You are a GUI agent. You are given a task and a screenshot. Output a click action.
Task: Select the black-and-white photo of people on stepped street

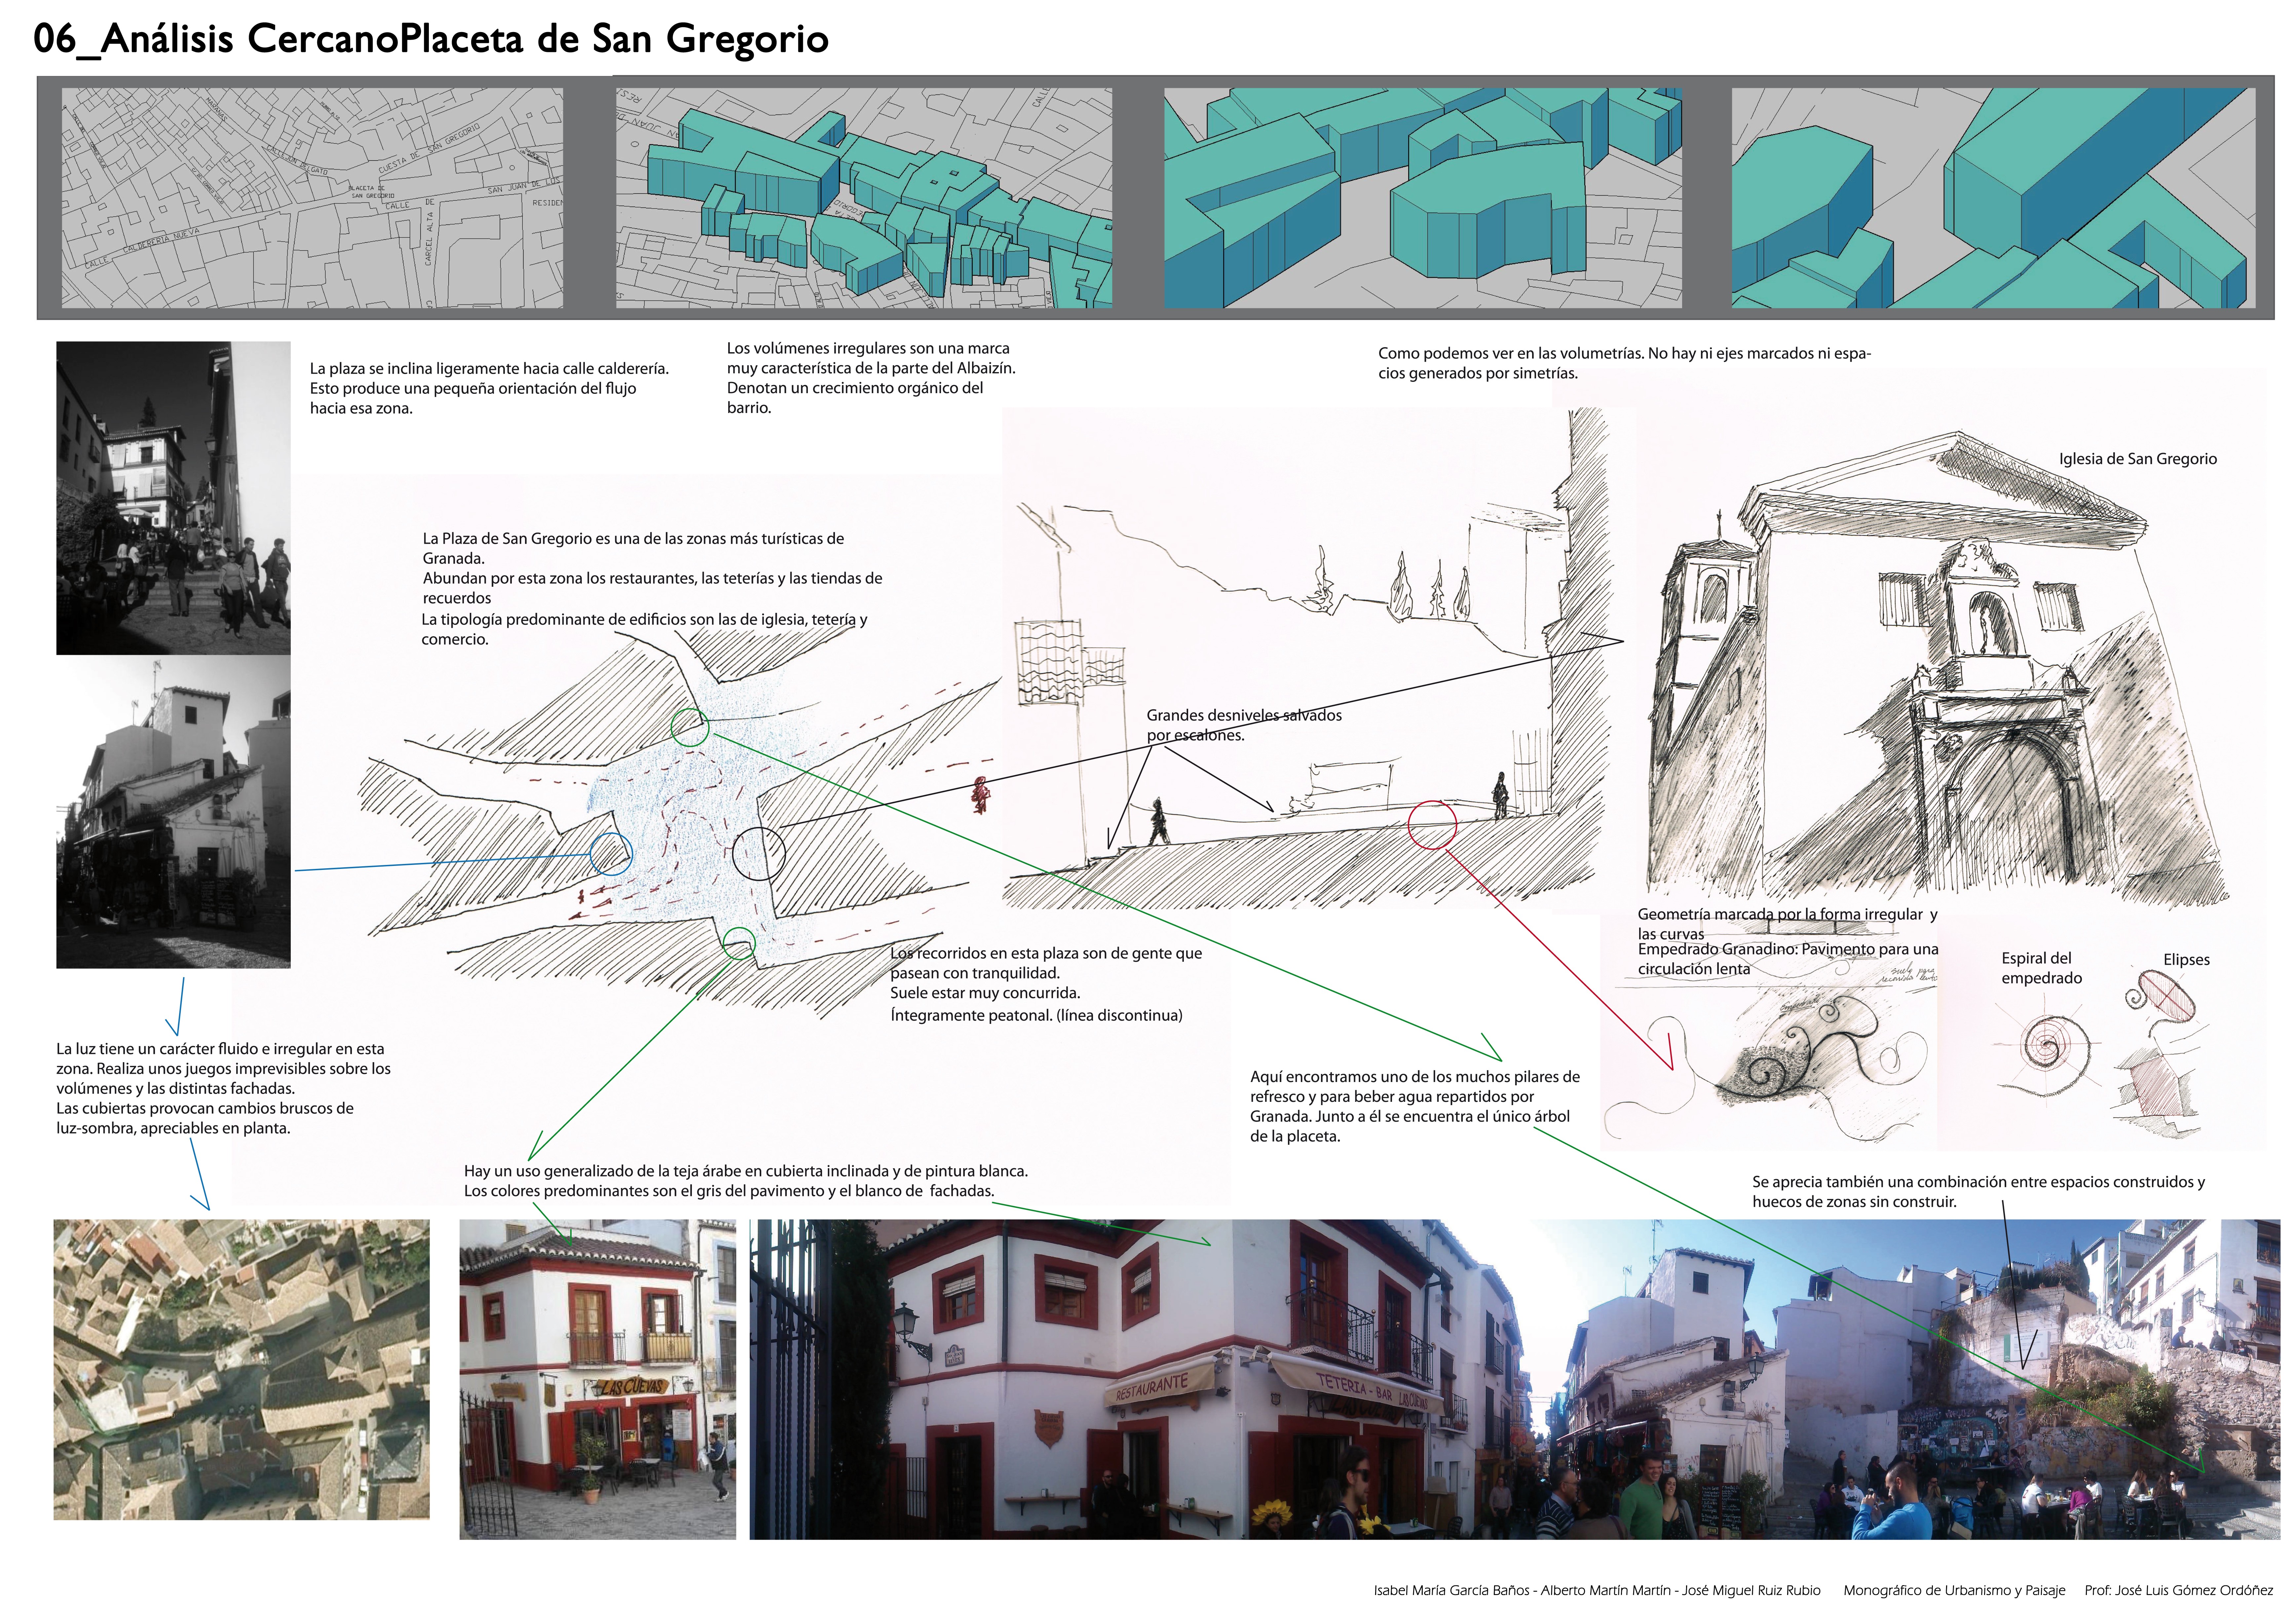point(173,498)
